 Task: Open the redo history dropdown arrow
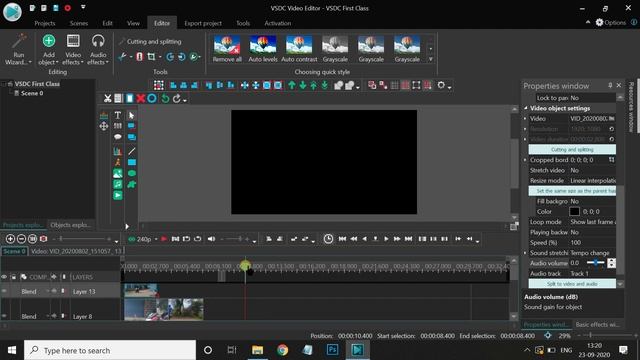click(x=184, y=100)
